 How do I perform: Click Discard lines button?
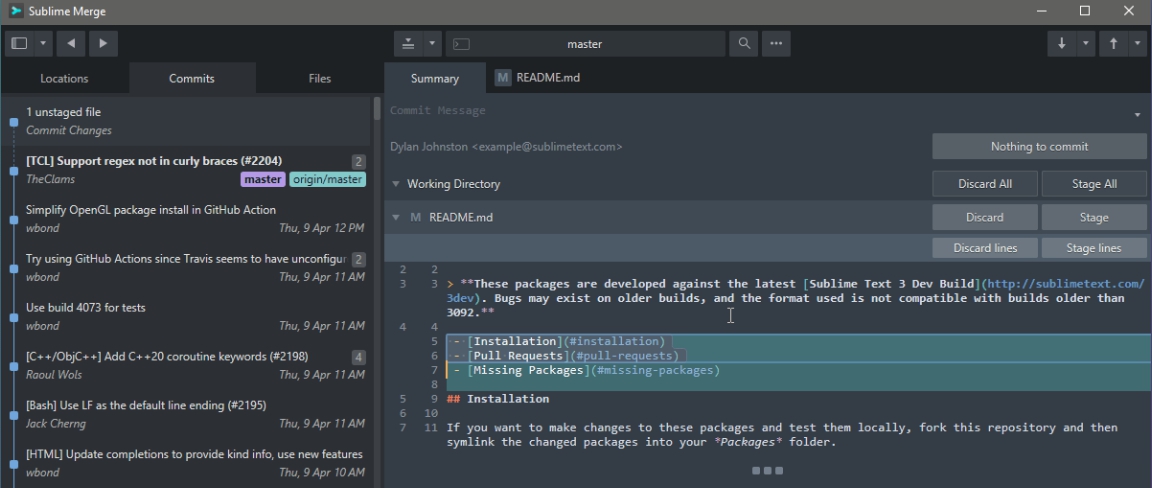[984, 248]
